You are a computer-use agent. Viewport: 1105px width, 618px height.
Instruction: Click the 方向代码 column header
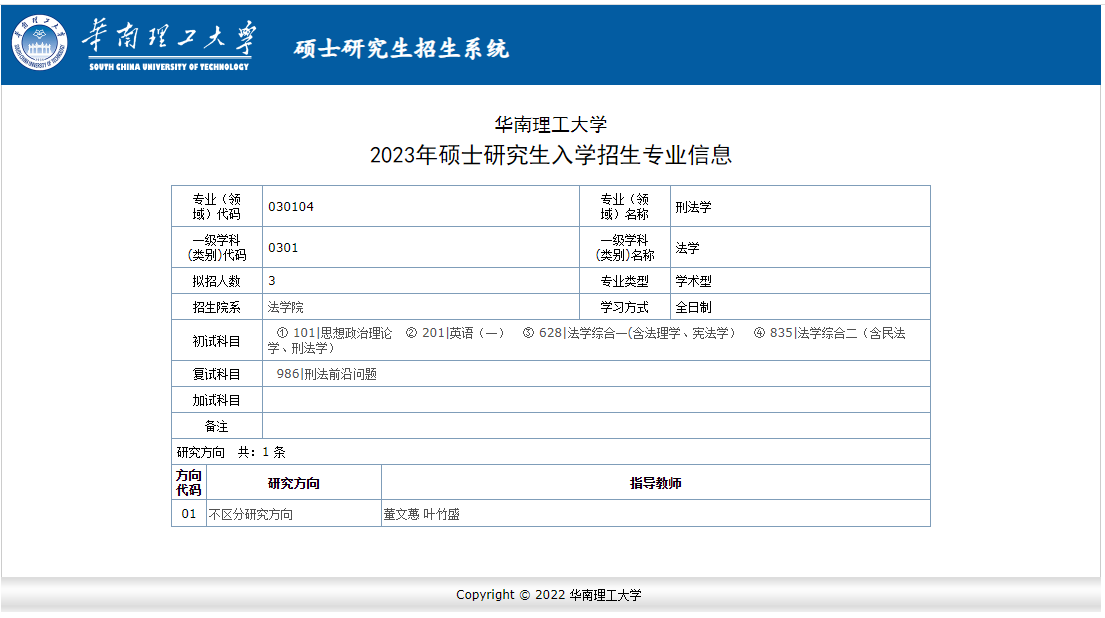pyautogui.click(x=189, y=482)
